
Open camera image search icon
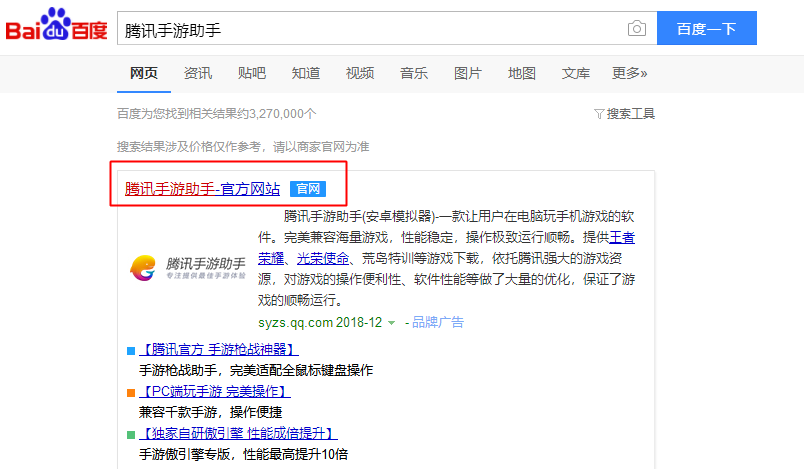(636, 28)
